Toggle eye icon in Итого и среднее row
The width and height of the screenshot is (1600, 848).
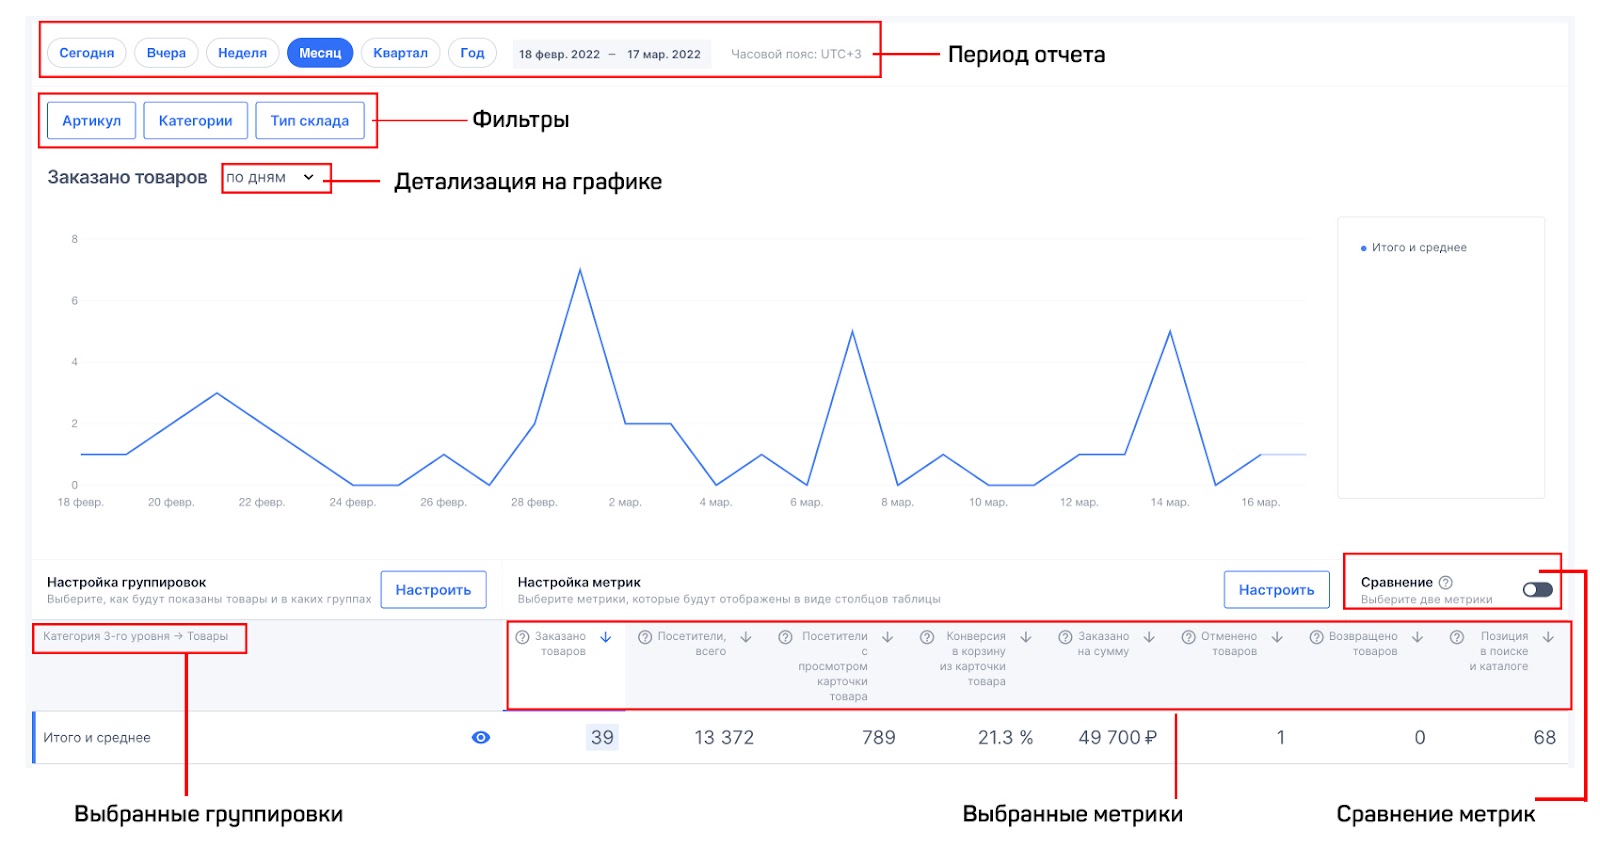(481, 738)
